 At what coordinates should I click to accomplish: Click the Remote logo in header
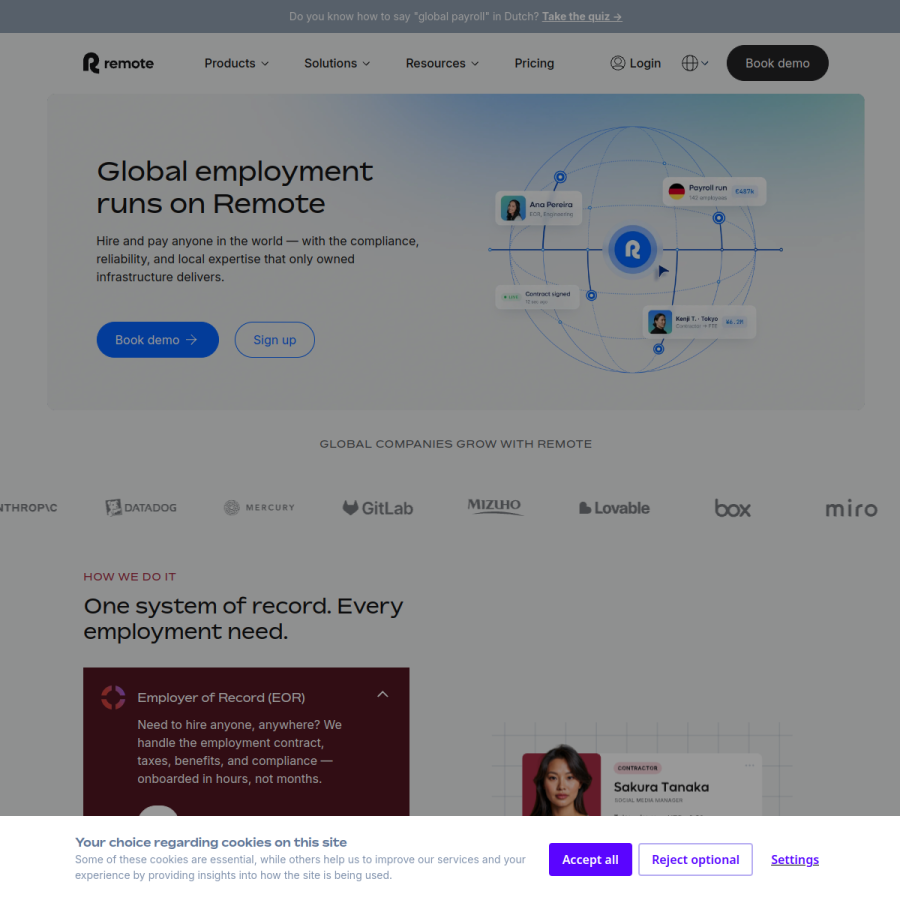point(118,63)
